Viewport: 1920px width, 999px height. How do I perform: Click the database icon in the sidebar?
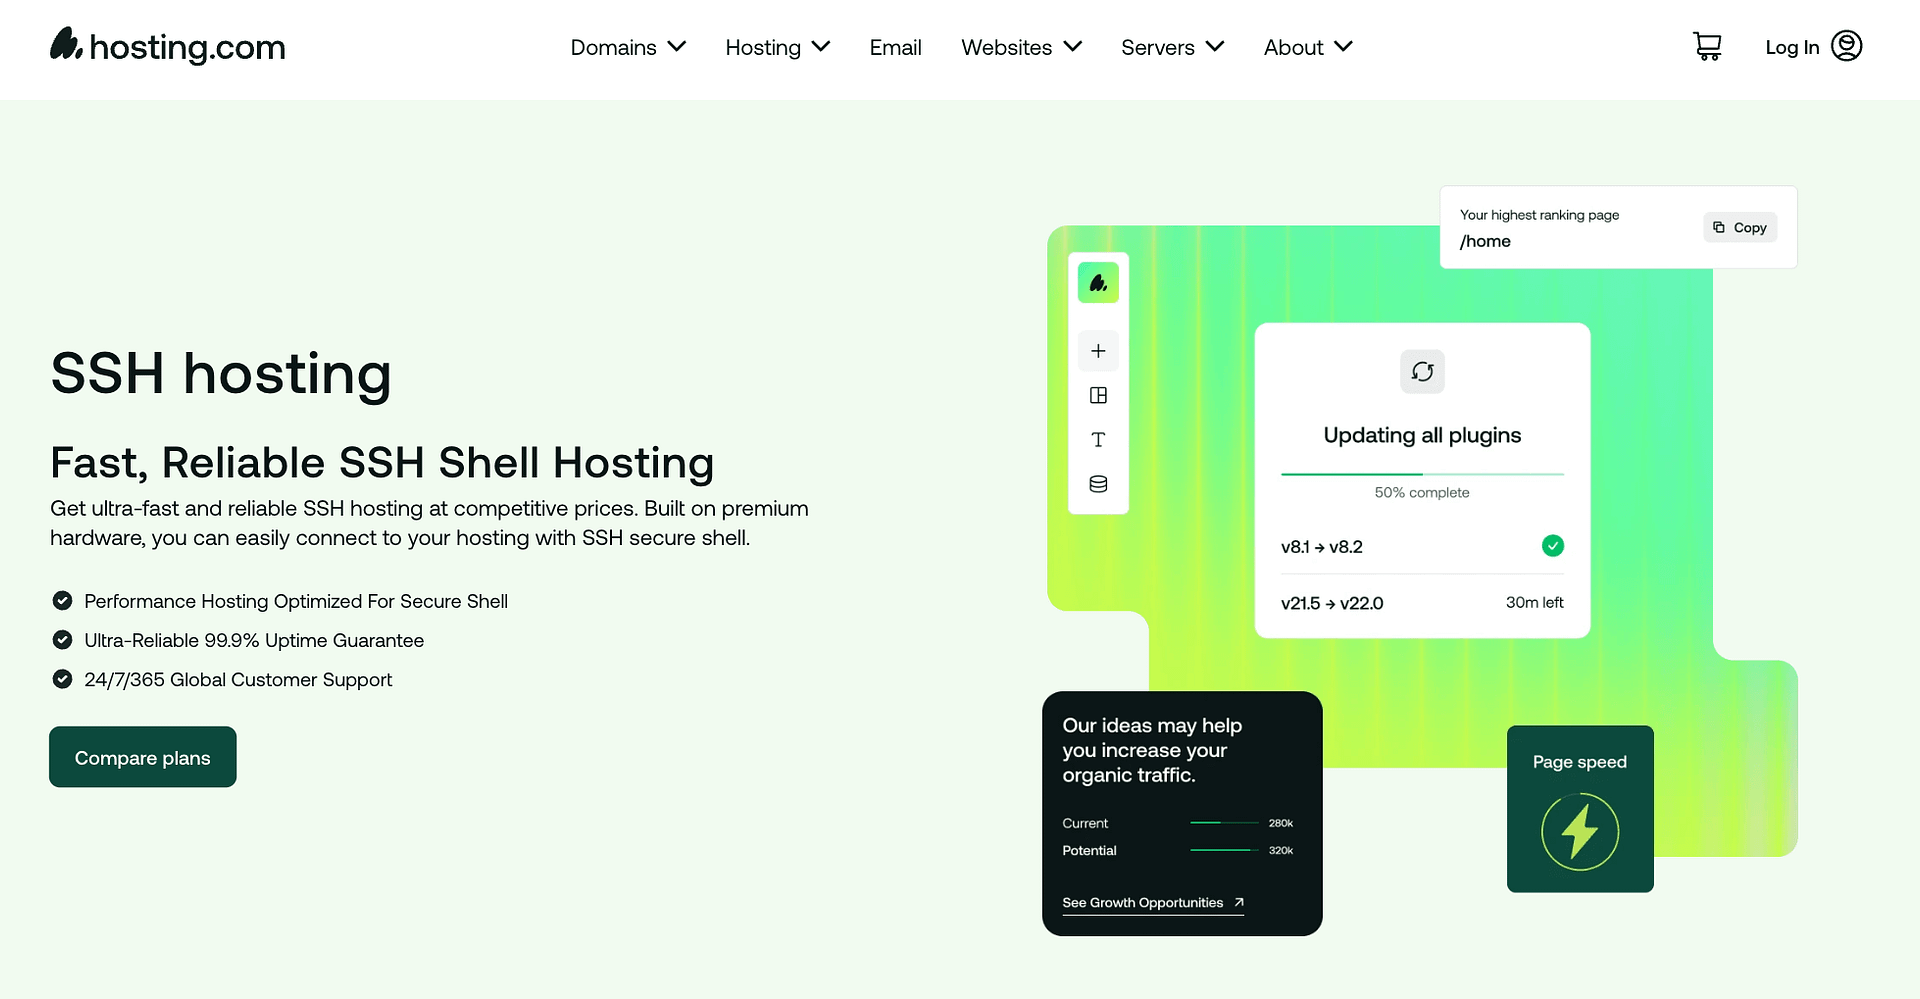click(x=1098, y=483)
